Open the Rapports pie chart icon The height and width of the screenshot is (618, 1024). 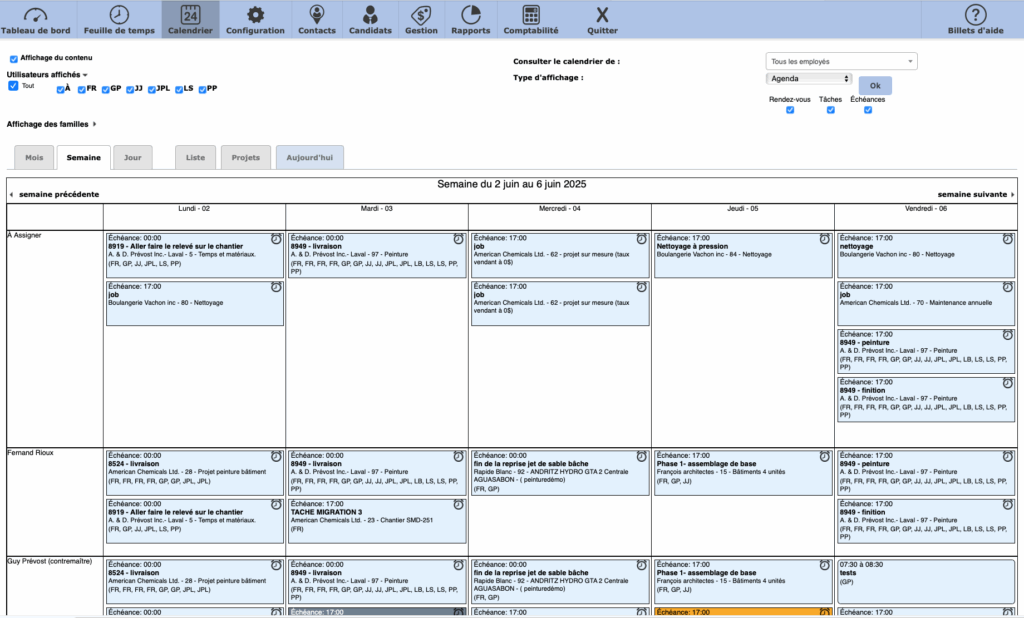[x=471, y=15]
